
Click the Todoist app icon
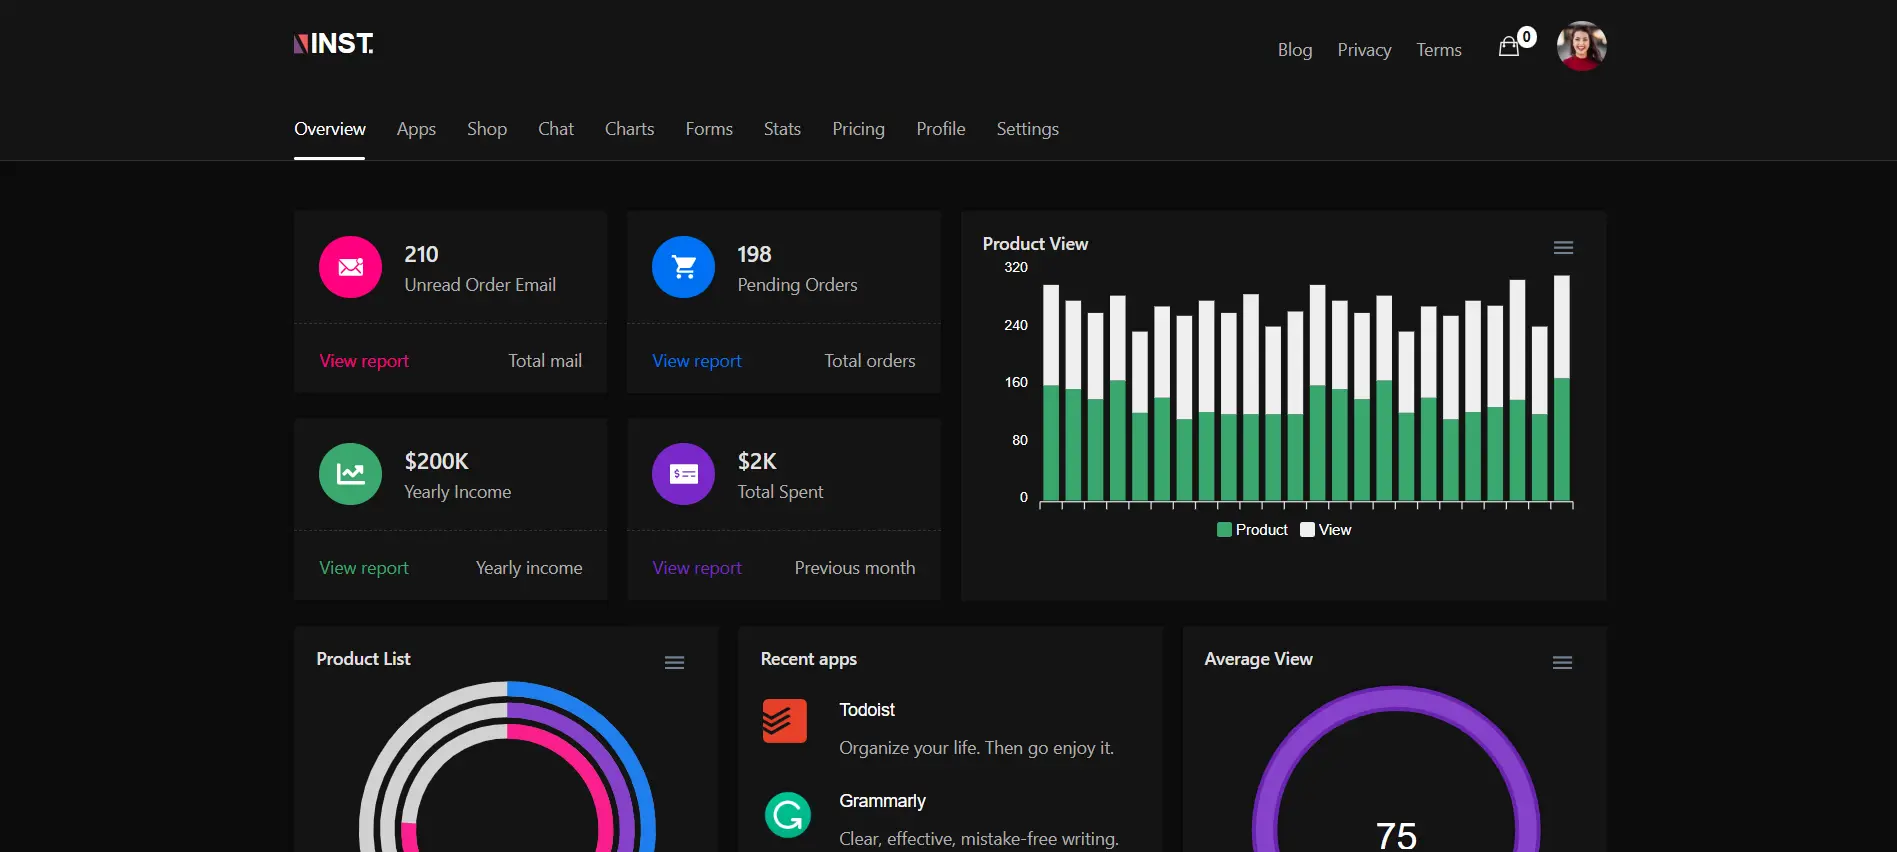(784, 721)
